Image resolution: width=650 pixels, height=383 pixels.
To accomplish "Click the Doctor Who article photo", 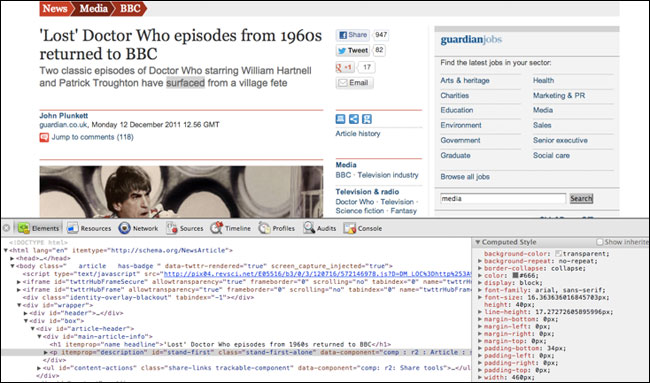I will [181, 192].
